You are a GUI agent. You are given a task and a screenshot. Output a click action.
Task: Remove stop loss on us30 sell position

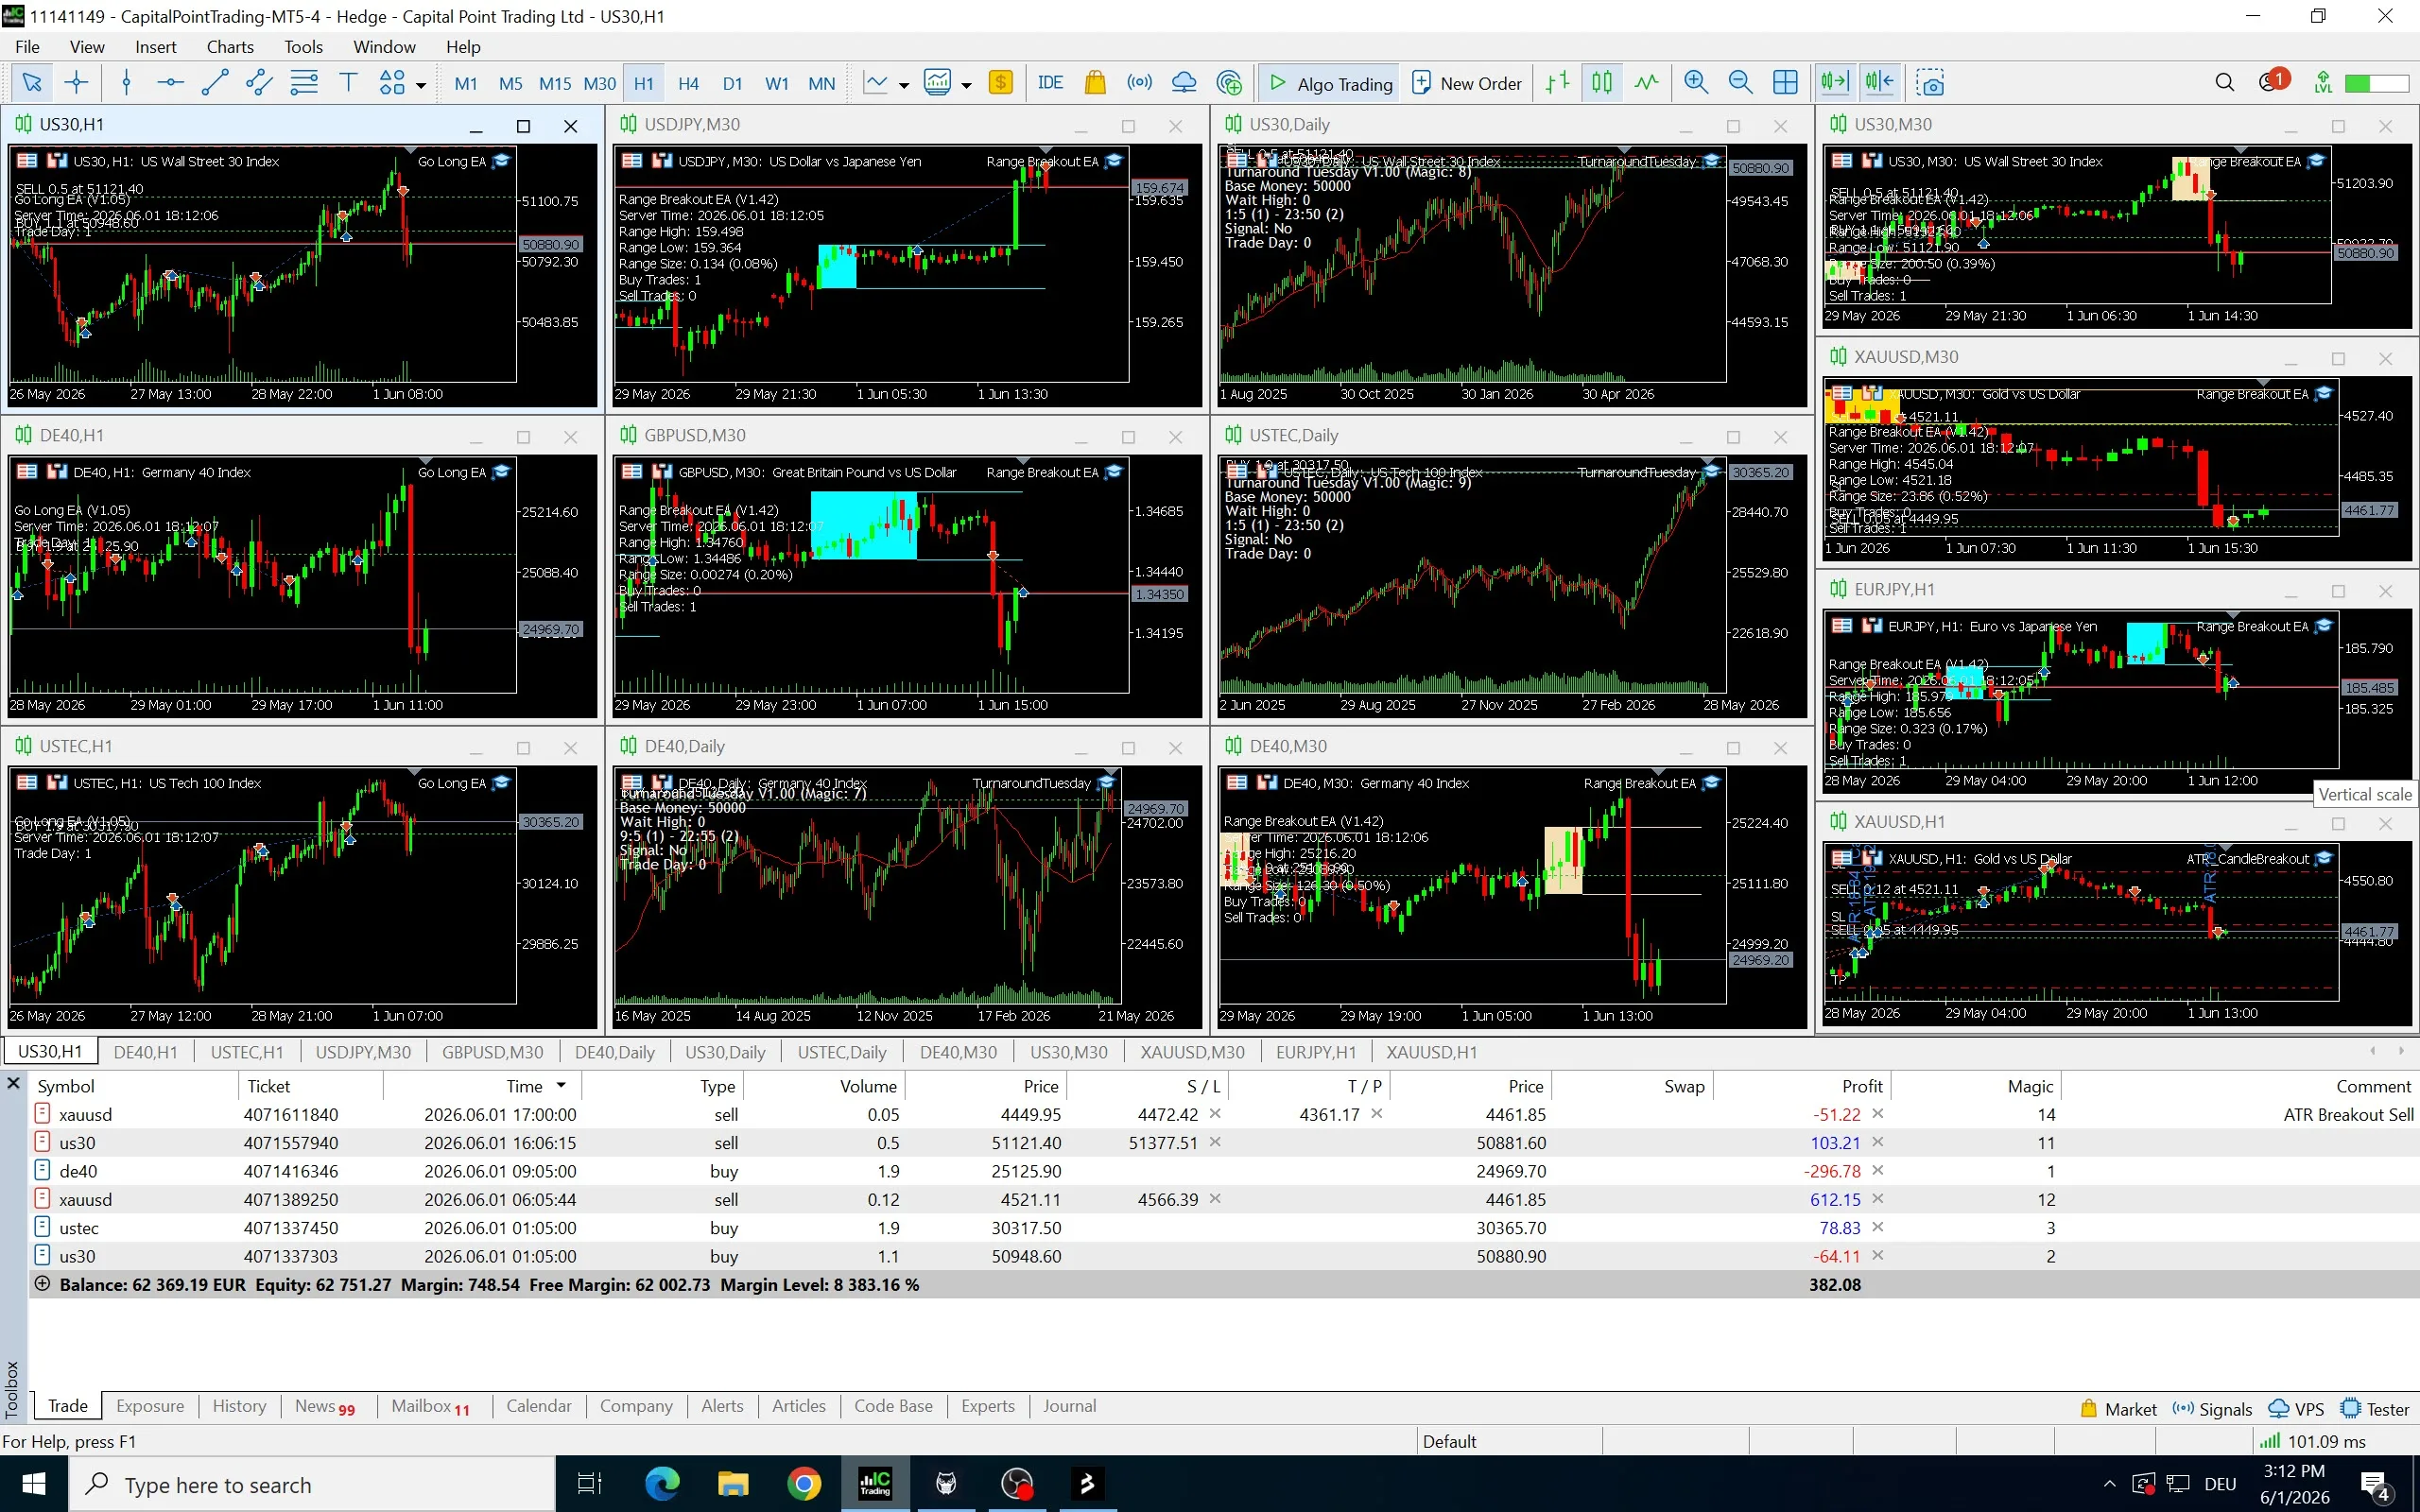(1215, 1142)
